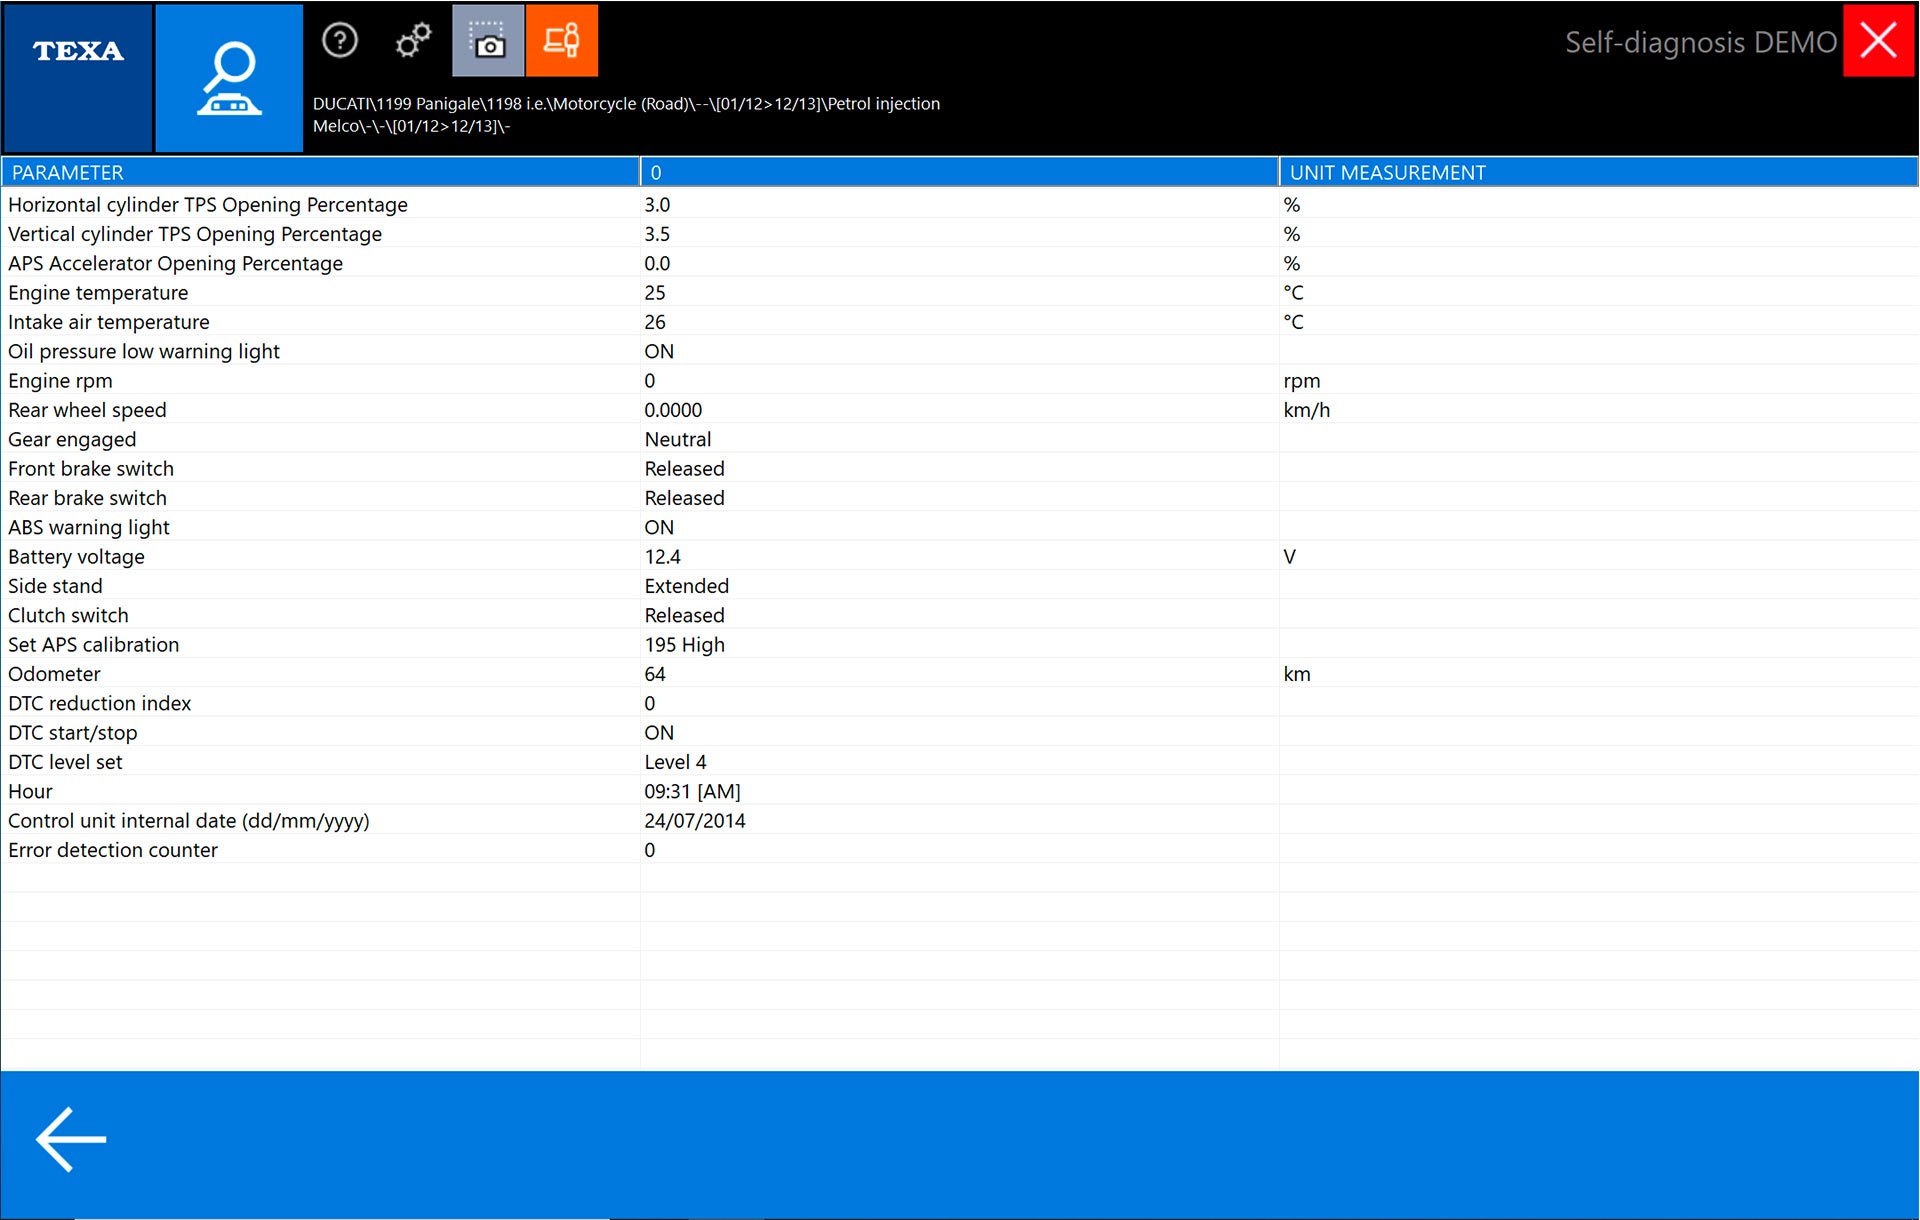Take a screenshot with the camera icon
This screenshot has width=1920, height=1220.
click(488, 41)
